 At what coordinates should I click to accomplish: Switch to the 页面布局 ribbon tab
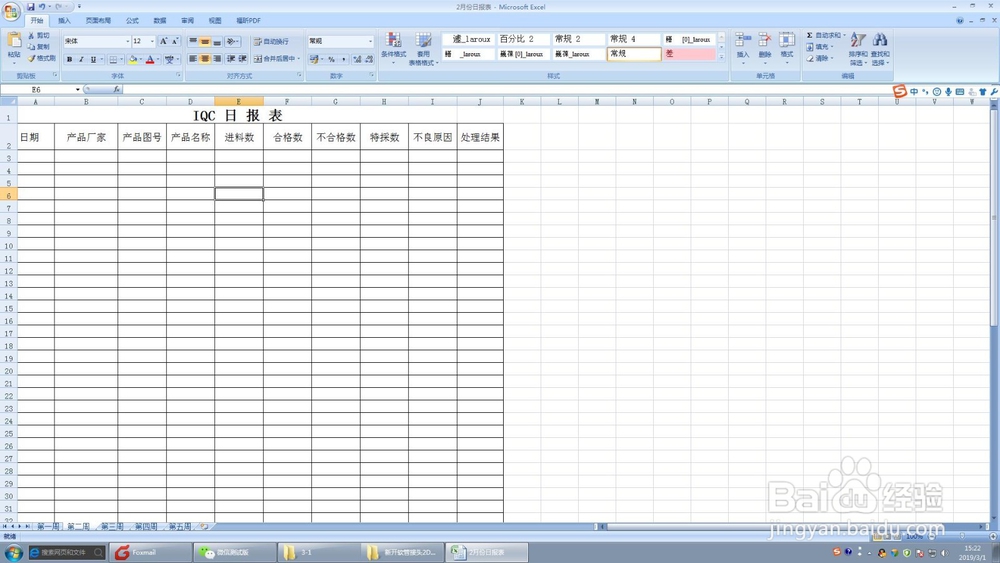click(x=98, y=20)
